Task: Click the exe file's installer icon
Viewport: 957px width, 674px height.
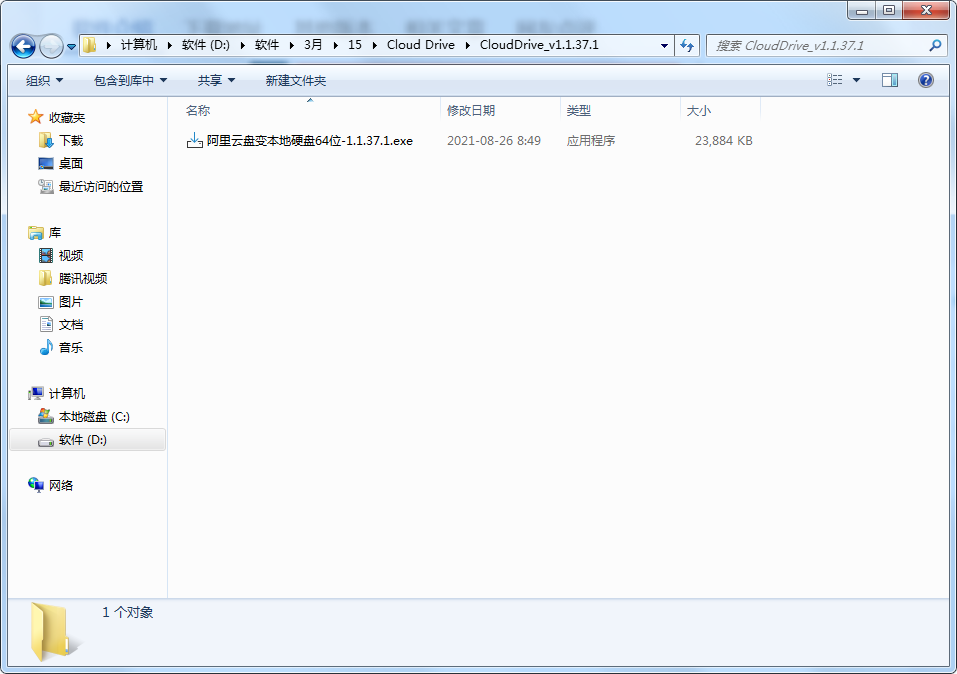Action: click(x=195, y=140)
